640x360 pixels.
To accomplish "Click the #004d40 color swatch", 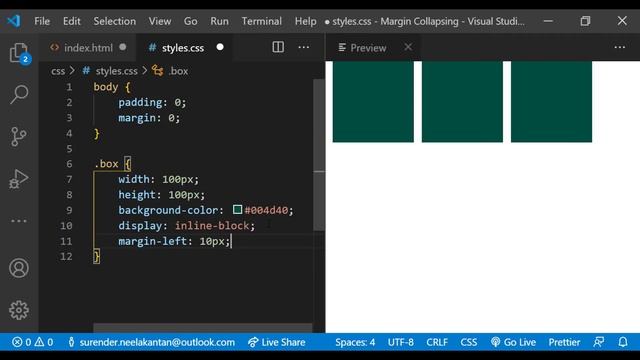I will tap(237, 210).
